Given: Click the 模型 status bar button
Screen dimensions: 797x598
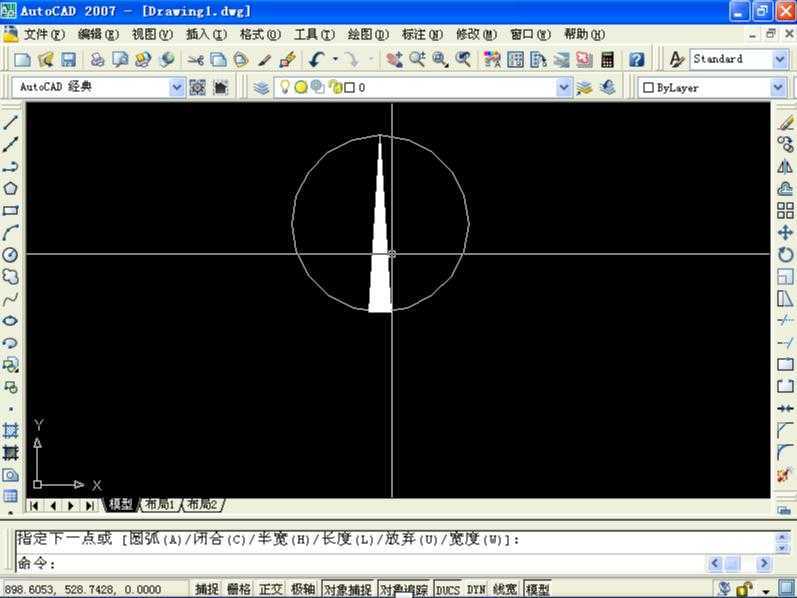Looking at the screenshot, I should coord(537,589).
